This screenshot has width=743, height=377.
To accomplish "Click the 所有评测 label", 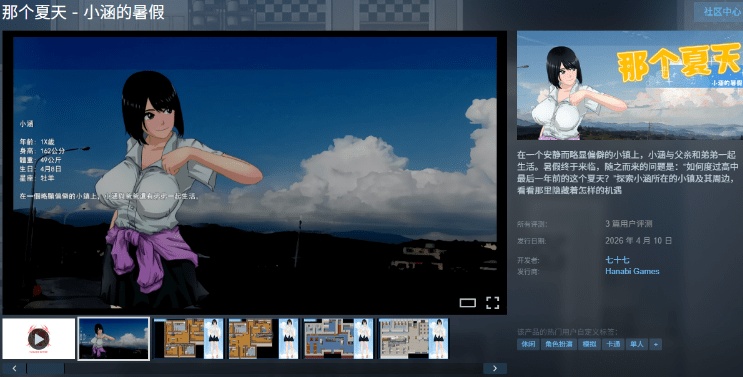I will (531, 224).
